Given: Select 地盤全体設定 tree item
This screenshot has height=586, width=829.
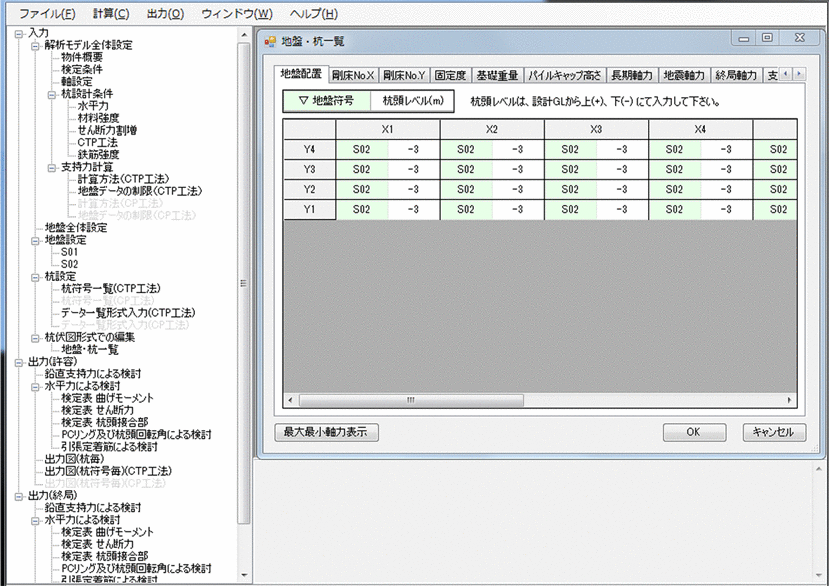Looking at the screenshot, I should pos(76,227).
